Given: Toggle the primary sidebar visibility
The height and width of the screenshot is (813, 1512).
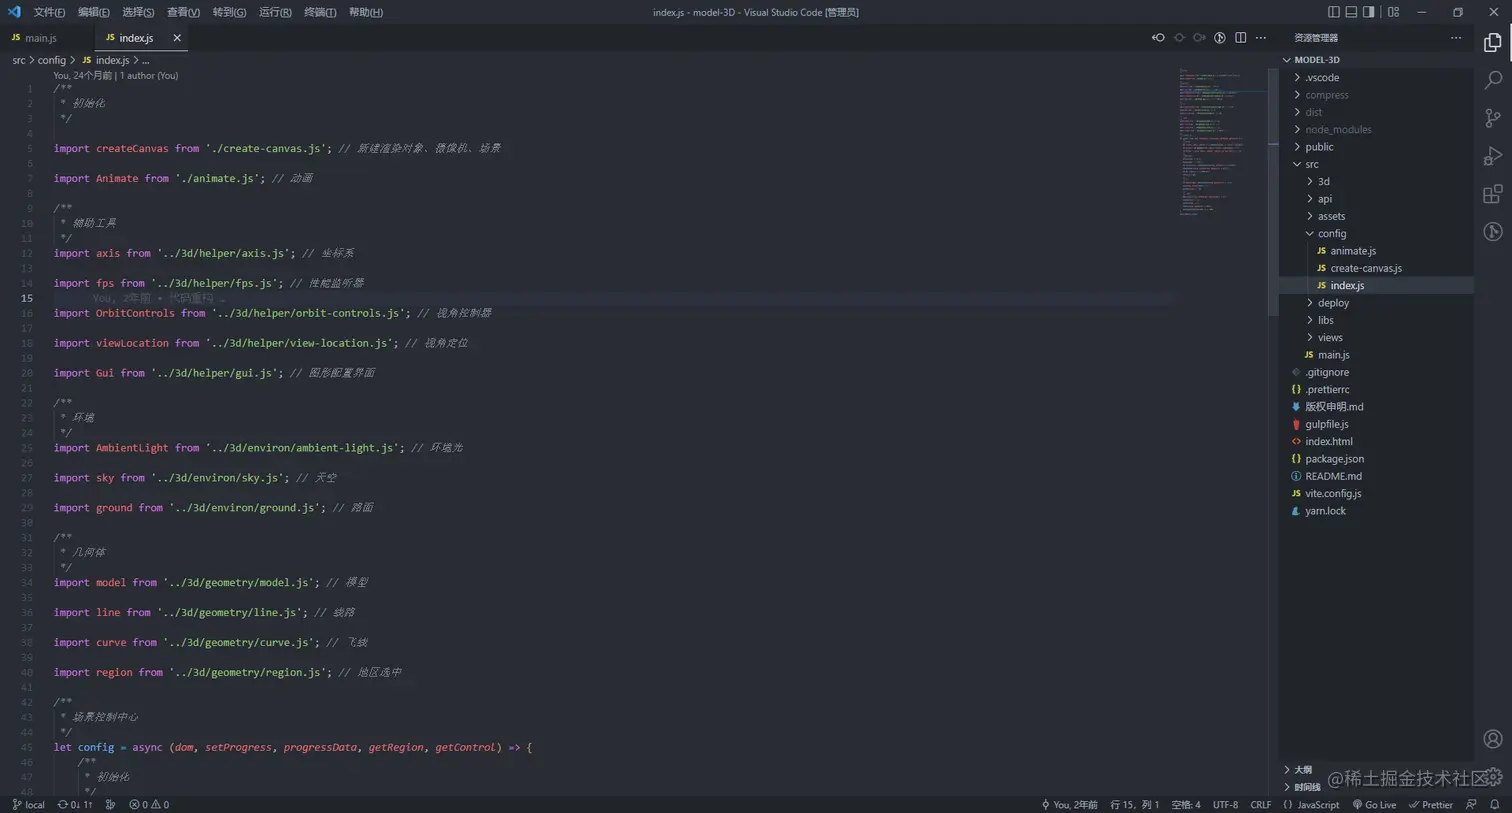Looking at the screenshot, I should point(1333,12).
